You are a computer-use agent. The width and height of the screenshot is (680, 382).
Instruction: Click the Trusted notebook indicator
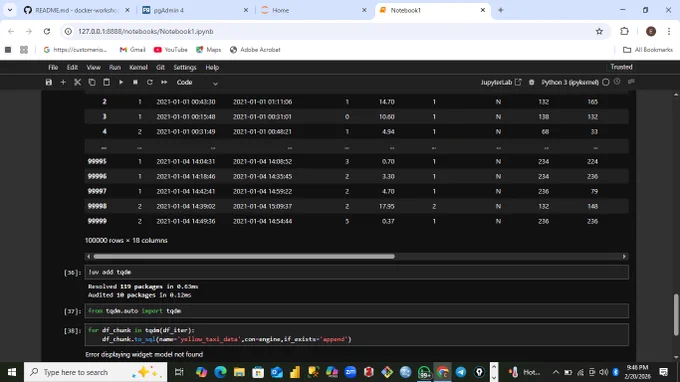[x=621, y=67]
